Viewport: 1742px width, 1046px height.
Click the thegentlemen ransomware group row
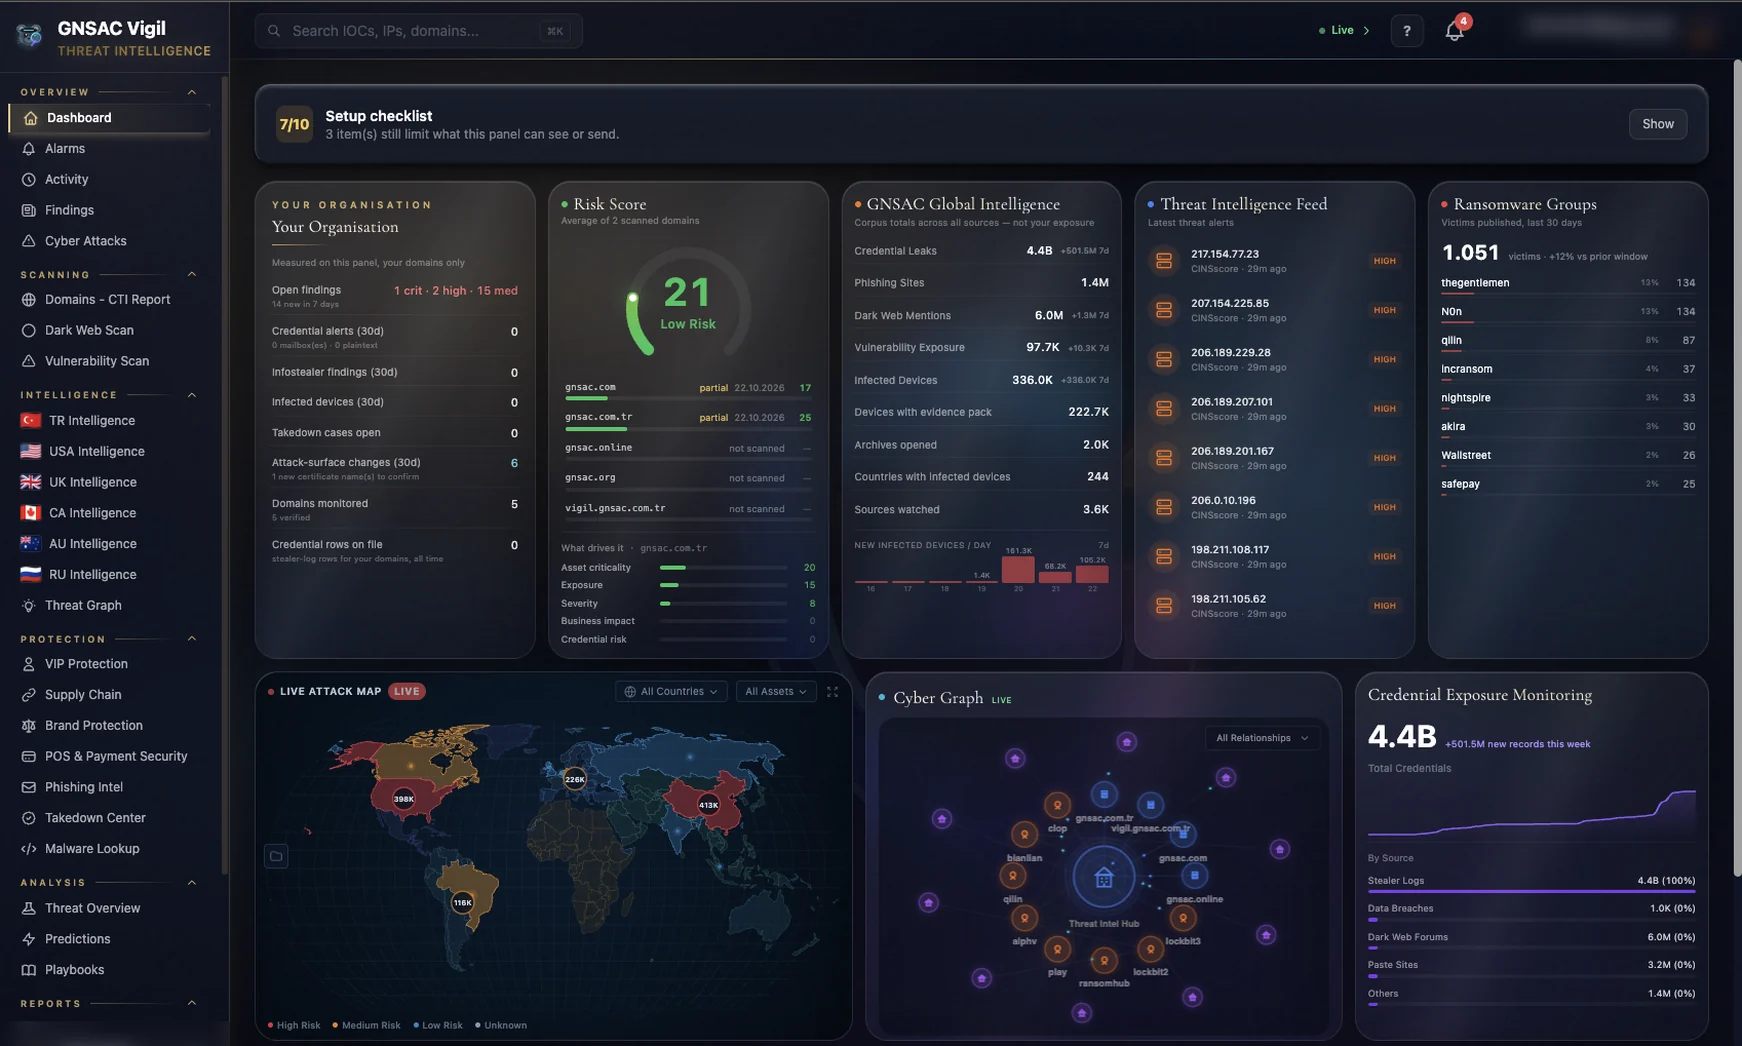tap(1567, 285)
